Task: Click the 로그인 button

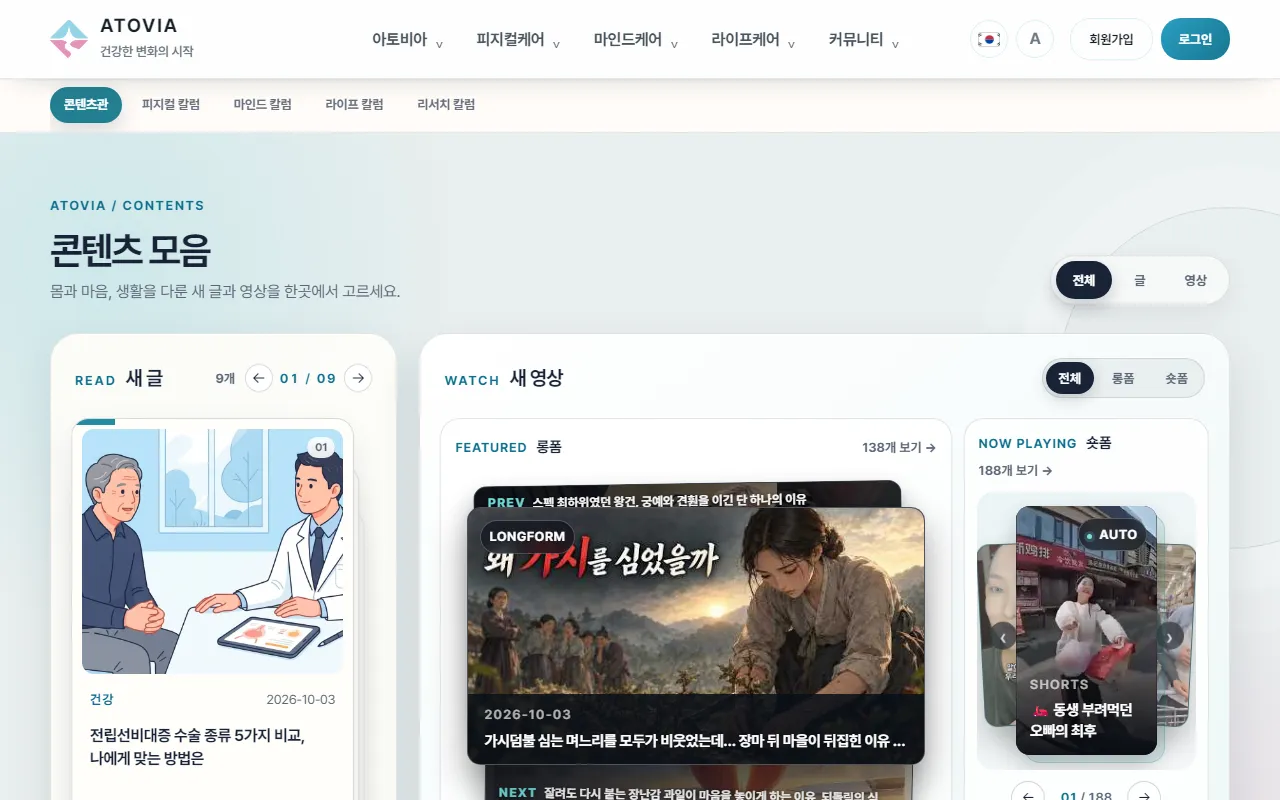Action: [x=1195, y=39]
